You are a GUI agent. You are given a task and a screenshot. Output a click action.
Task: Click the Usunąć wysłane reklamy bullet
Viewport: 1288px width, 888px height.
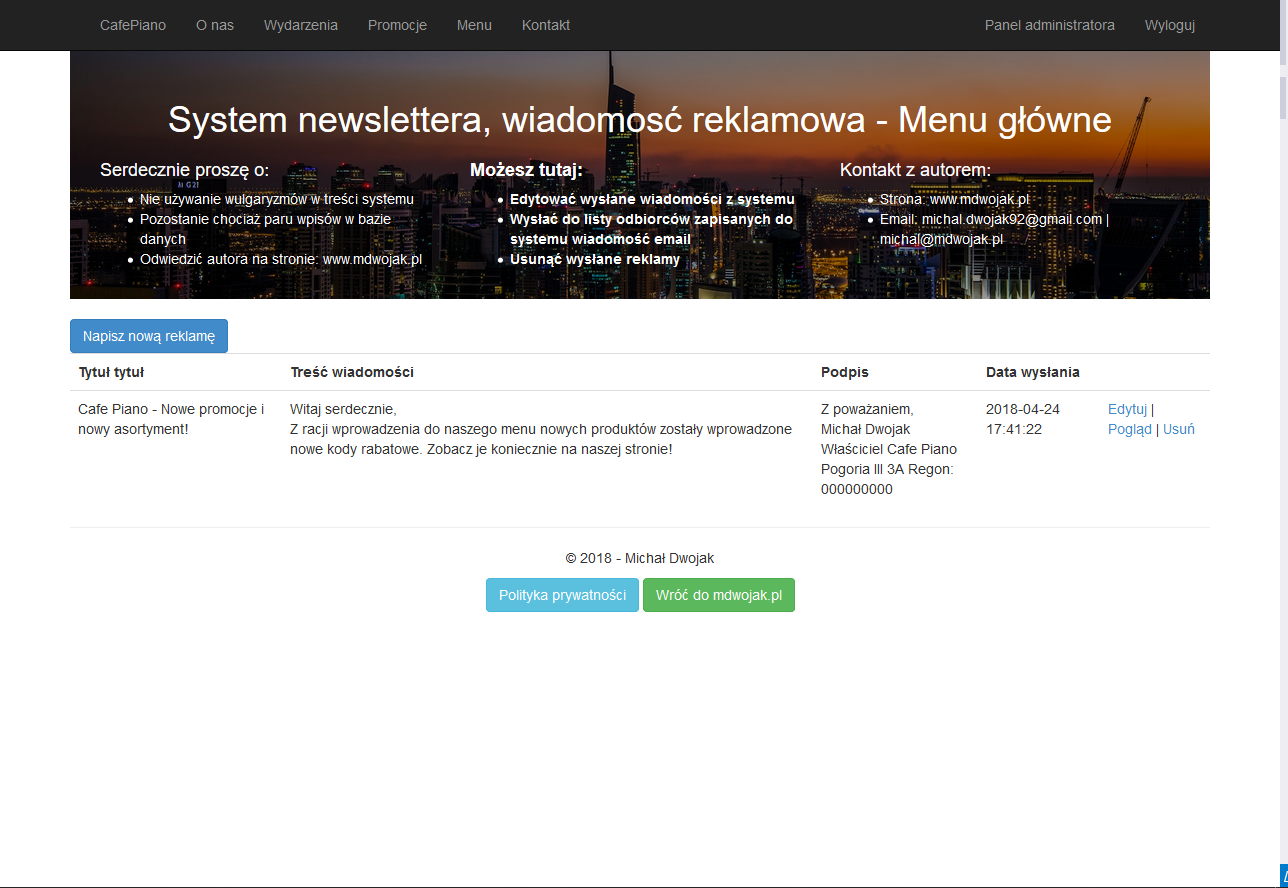[x=595, y=259]
